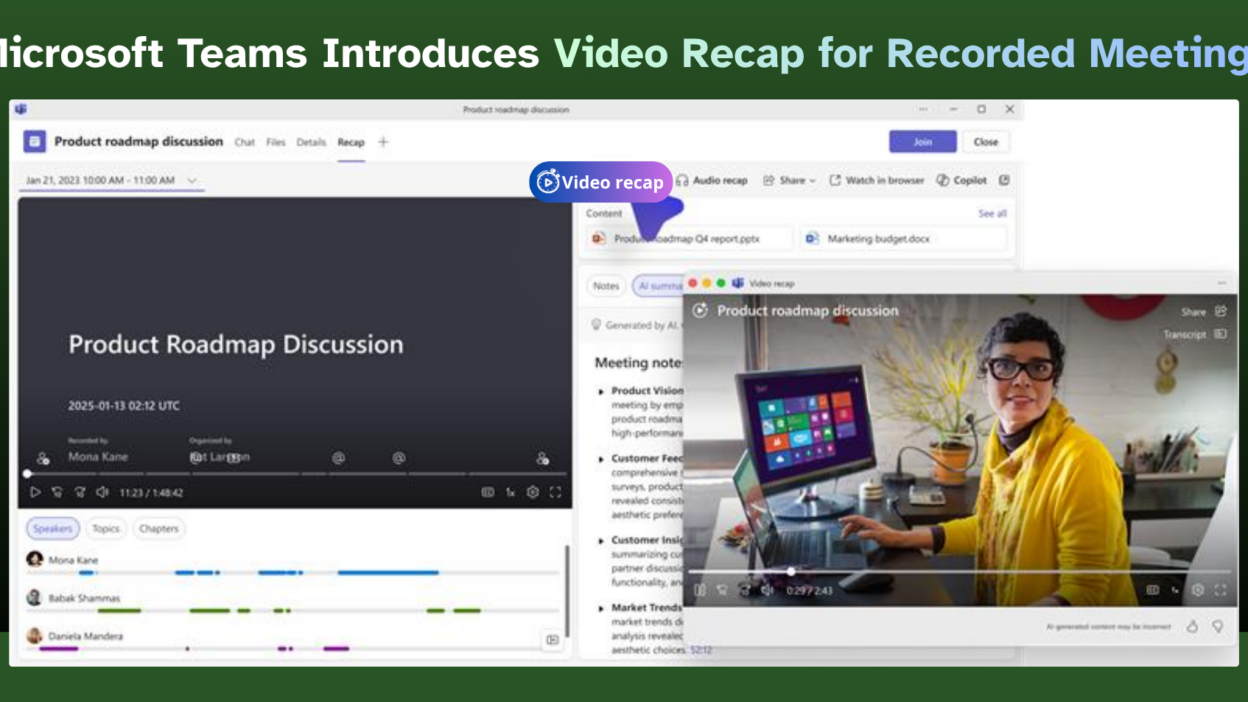Image resolution: width=1248 pixels, height=702 pixels.
Task: Skip forward in the main meeting recording
Action: (x=80, y=492)
